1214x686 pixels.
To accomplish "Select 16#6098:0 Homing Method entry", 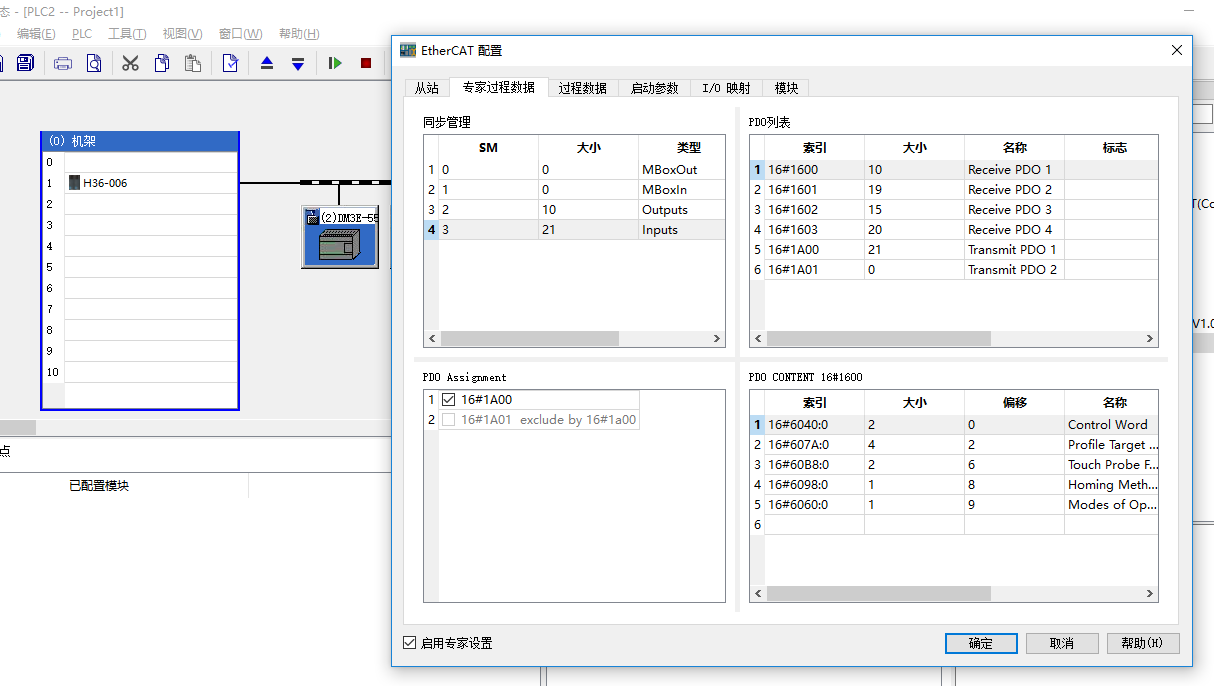I will pos(954,485).
